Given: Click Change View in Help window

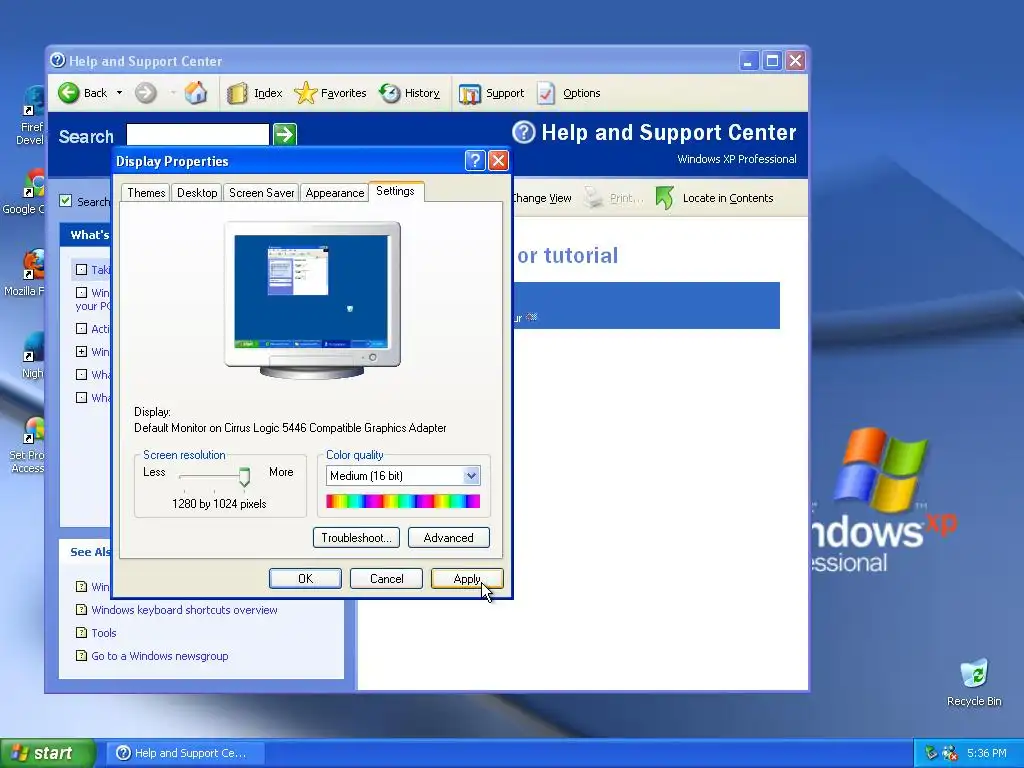Looking at the screenshot, I should 541,198.
